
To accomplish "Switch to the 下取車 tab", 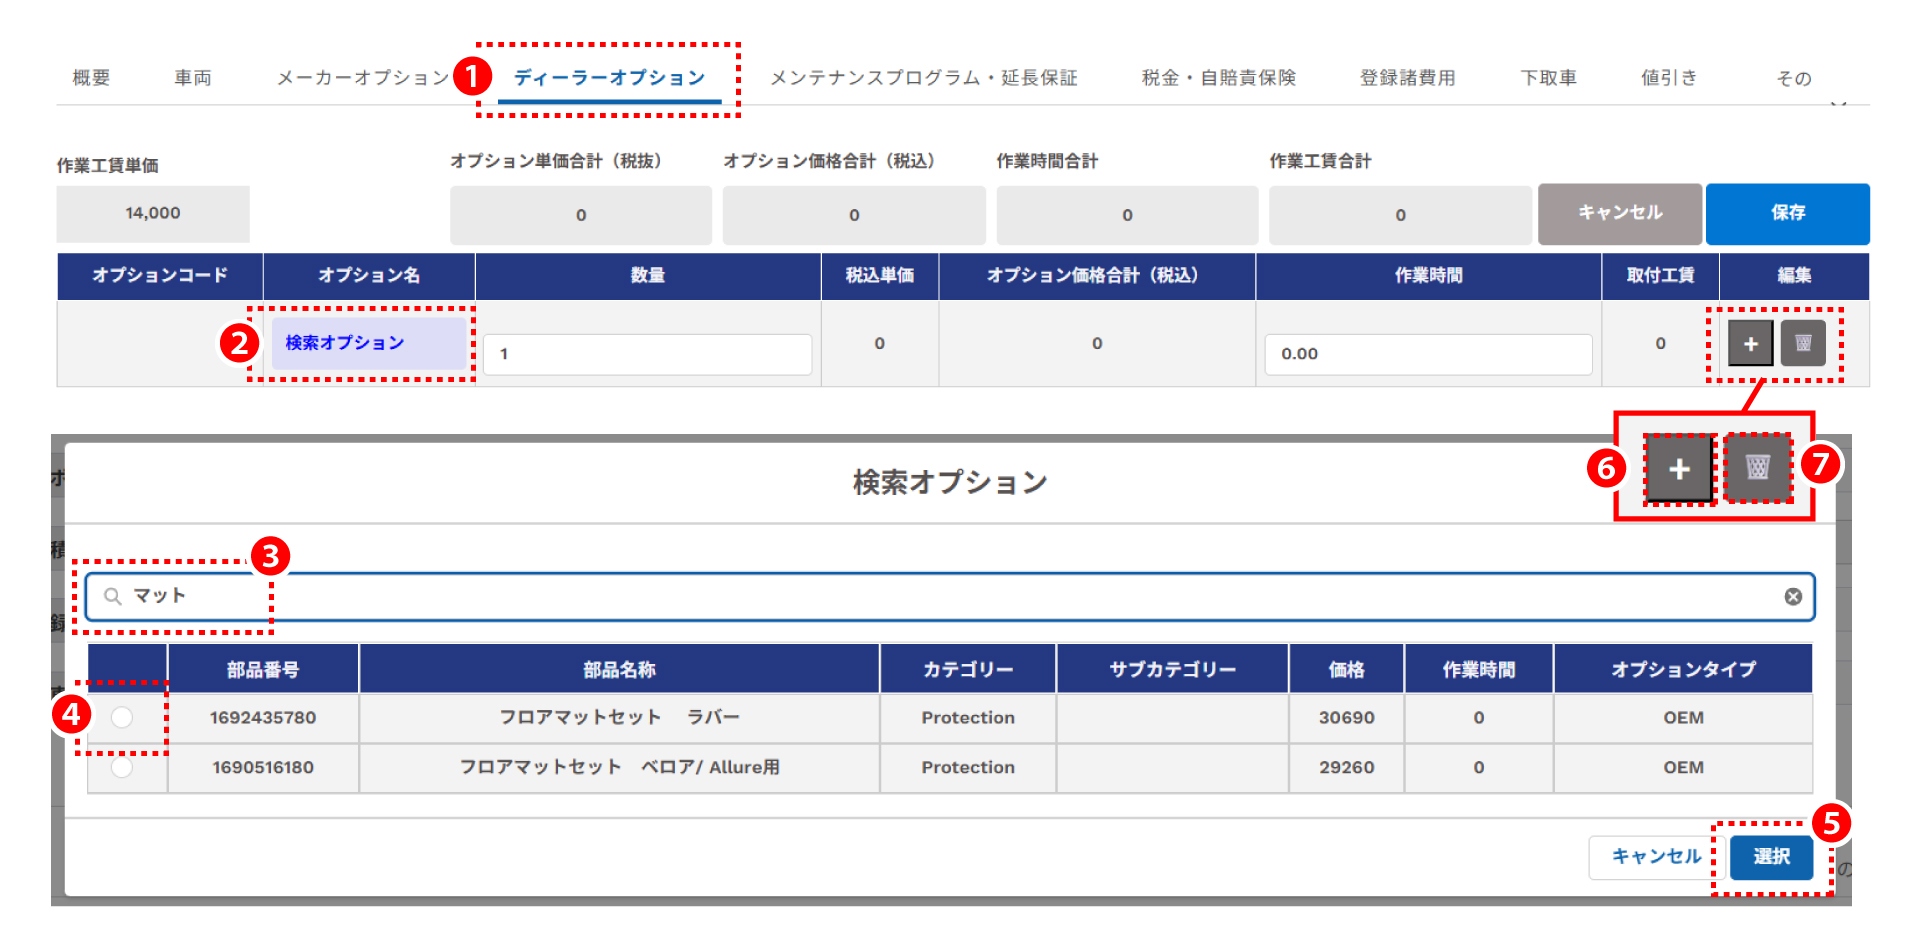I will click(1548, 78).
